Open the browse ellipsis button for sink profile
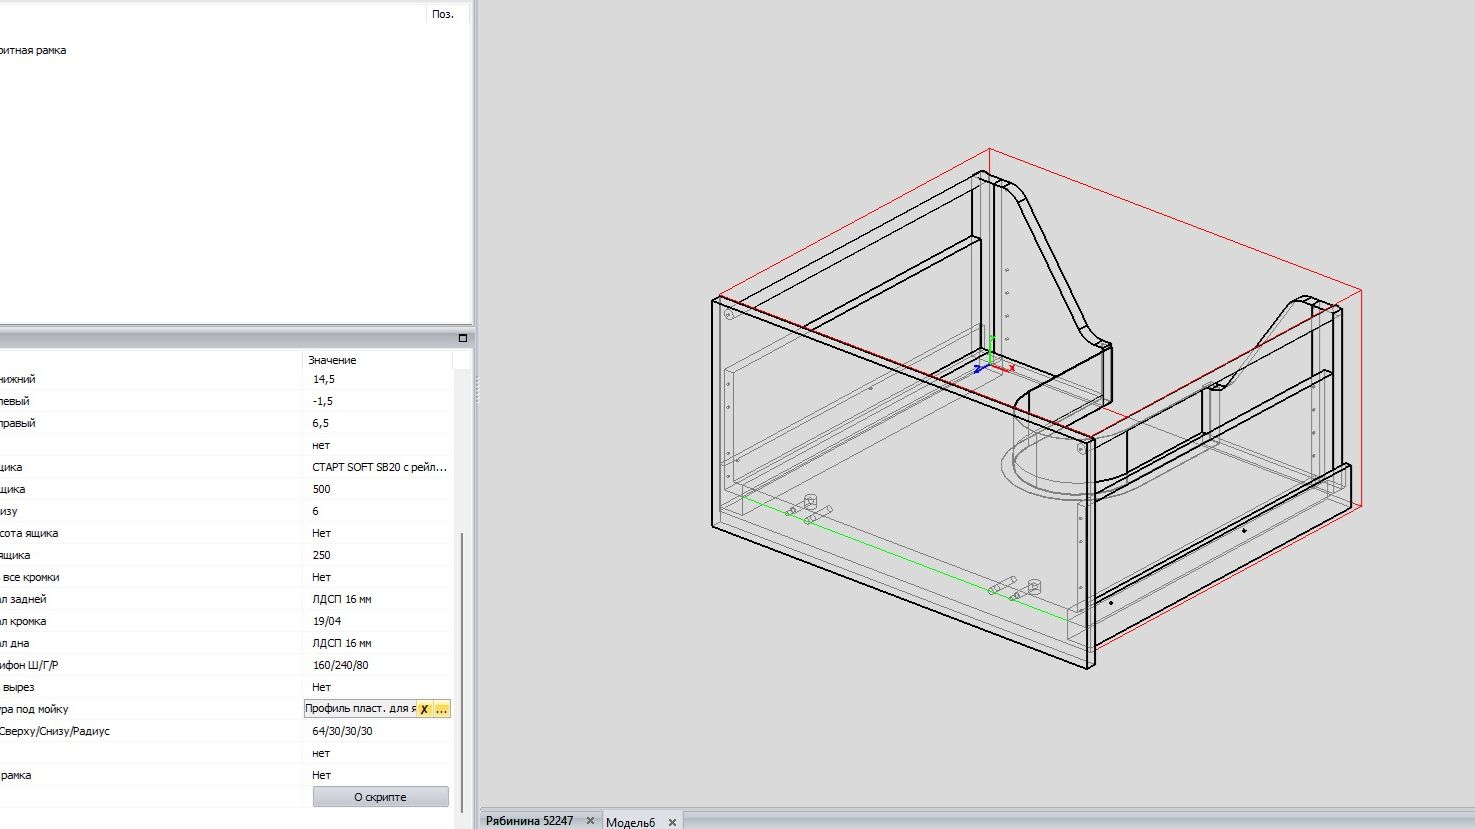Viewport: 1475px width, 829px height. (441, 709)
